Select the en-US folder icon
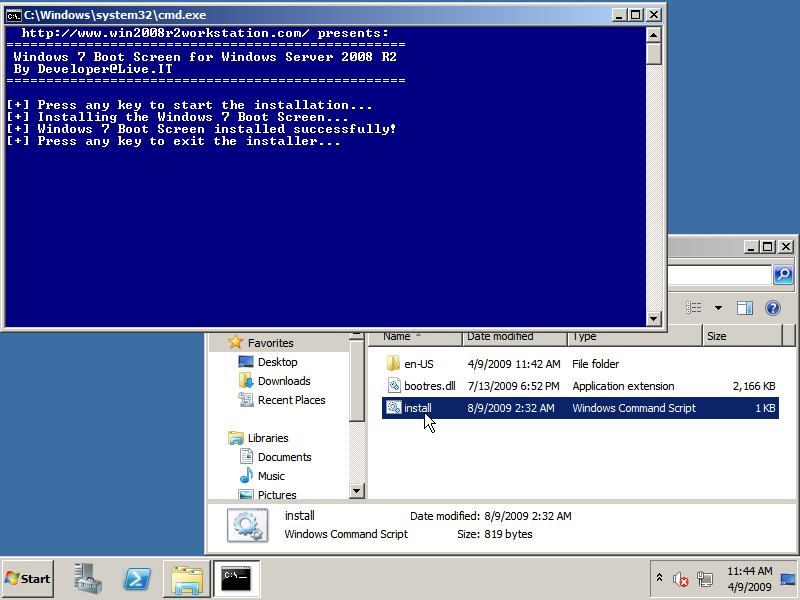 click(x=393, y=364)
